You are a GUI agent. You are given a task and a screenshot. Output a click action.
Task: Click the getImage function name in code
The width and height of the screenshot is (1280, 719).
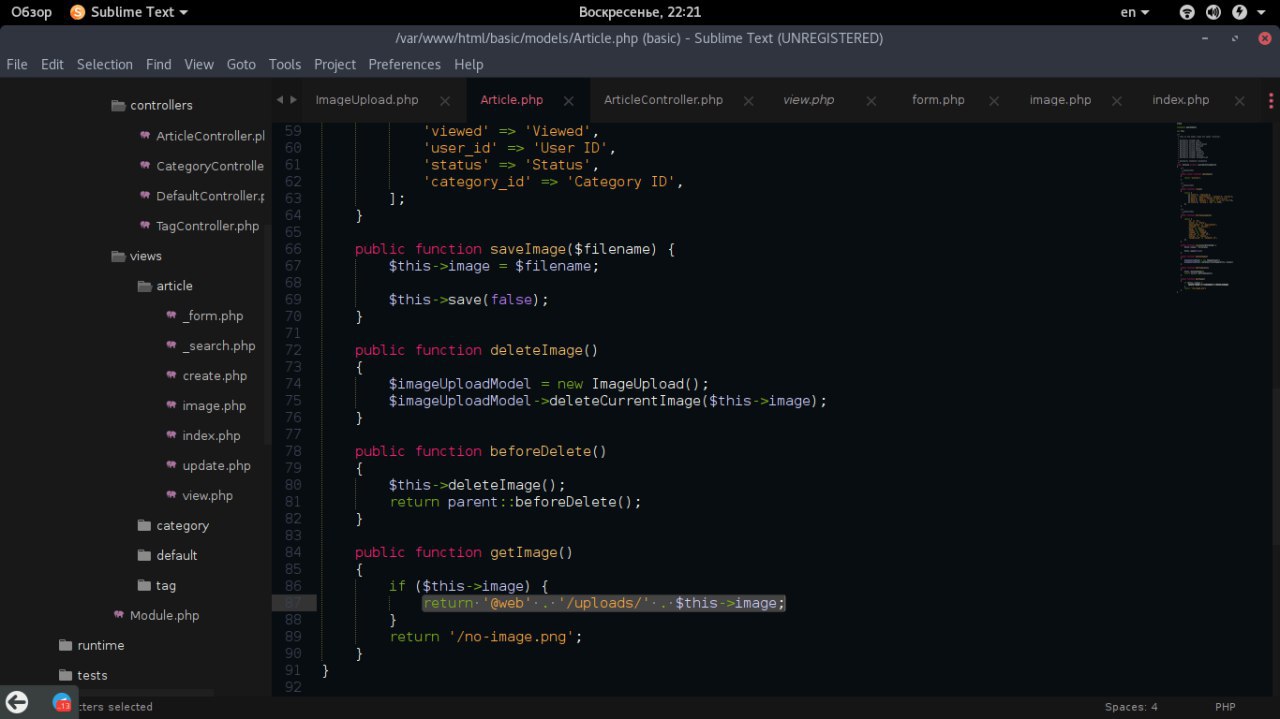pos(527,552)
